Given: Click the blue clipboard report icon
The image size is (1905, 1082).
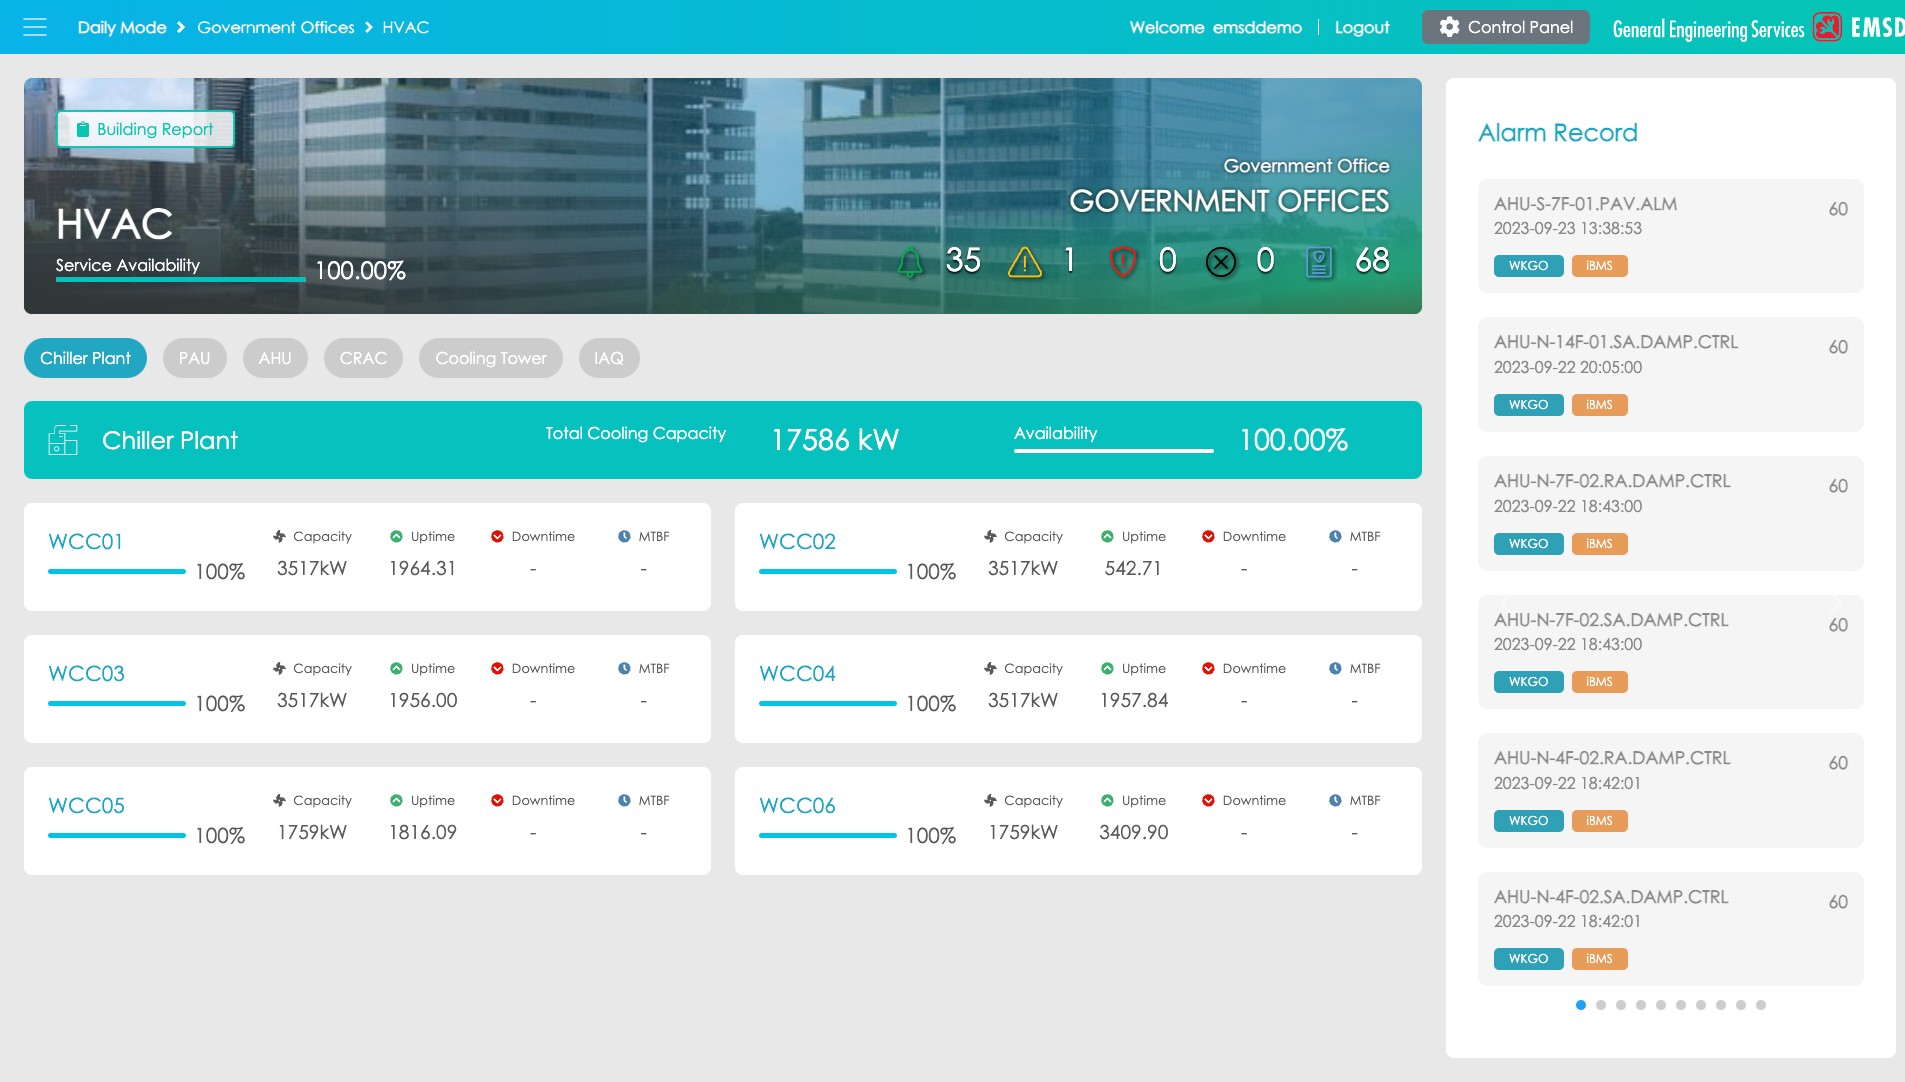Looking at the screenshot, I should coord(1319,262).
